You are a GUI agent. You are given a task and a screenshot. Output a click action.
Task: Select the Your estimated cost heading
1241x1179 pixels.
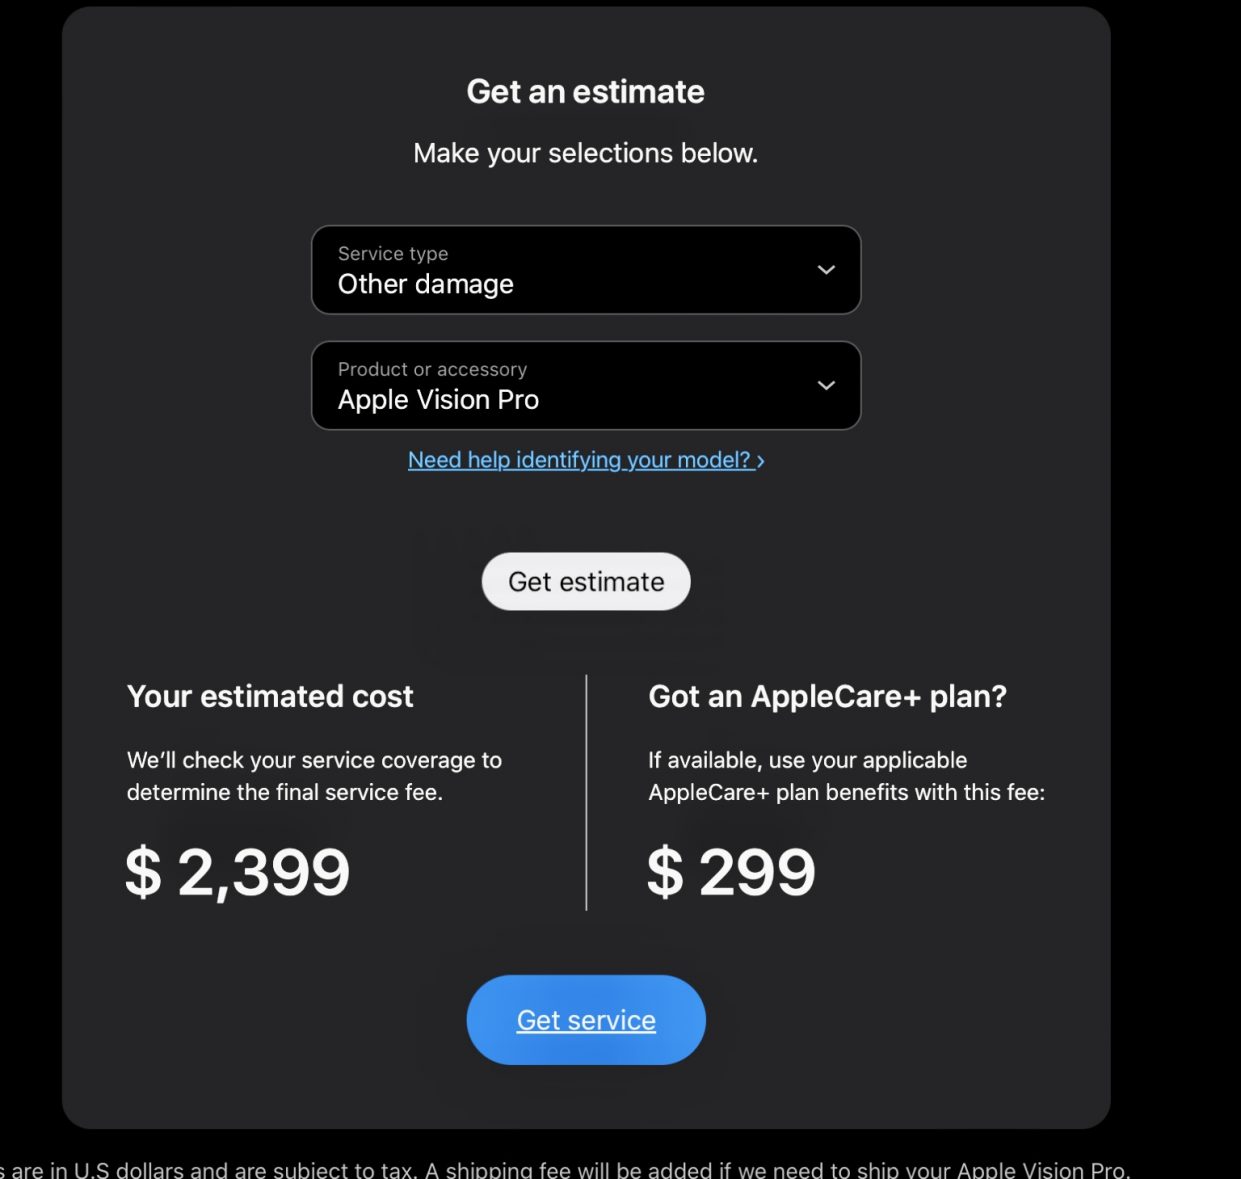[x=270, y=696]
